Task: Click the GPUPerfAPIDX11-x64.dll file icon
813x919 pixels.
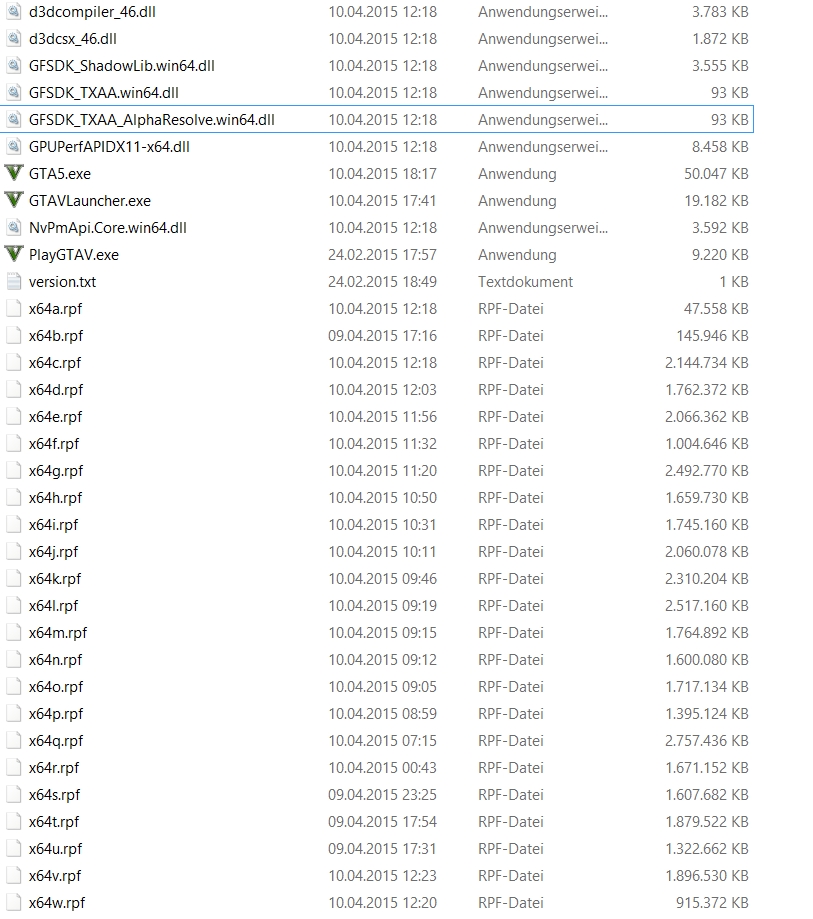Action: tap(13, 147)
